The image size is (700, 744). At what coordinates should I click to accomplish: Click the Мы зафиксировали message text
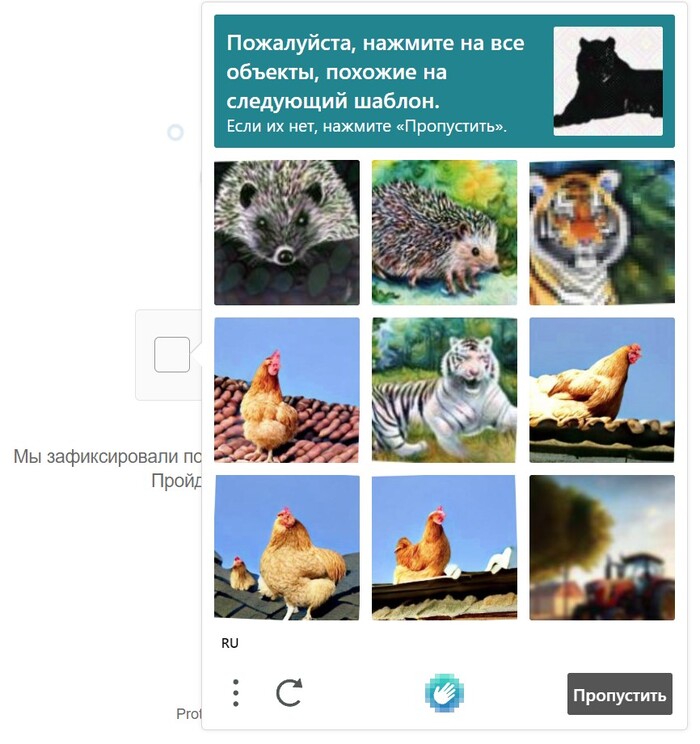click(107, 456)
